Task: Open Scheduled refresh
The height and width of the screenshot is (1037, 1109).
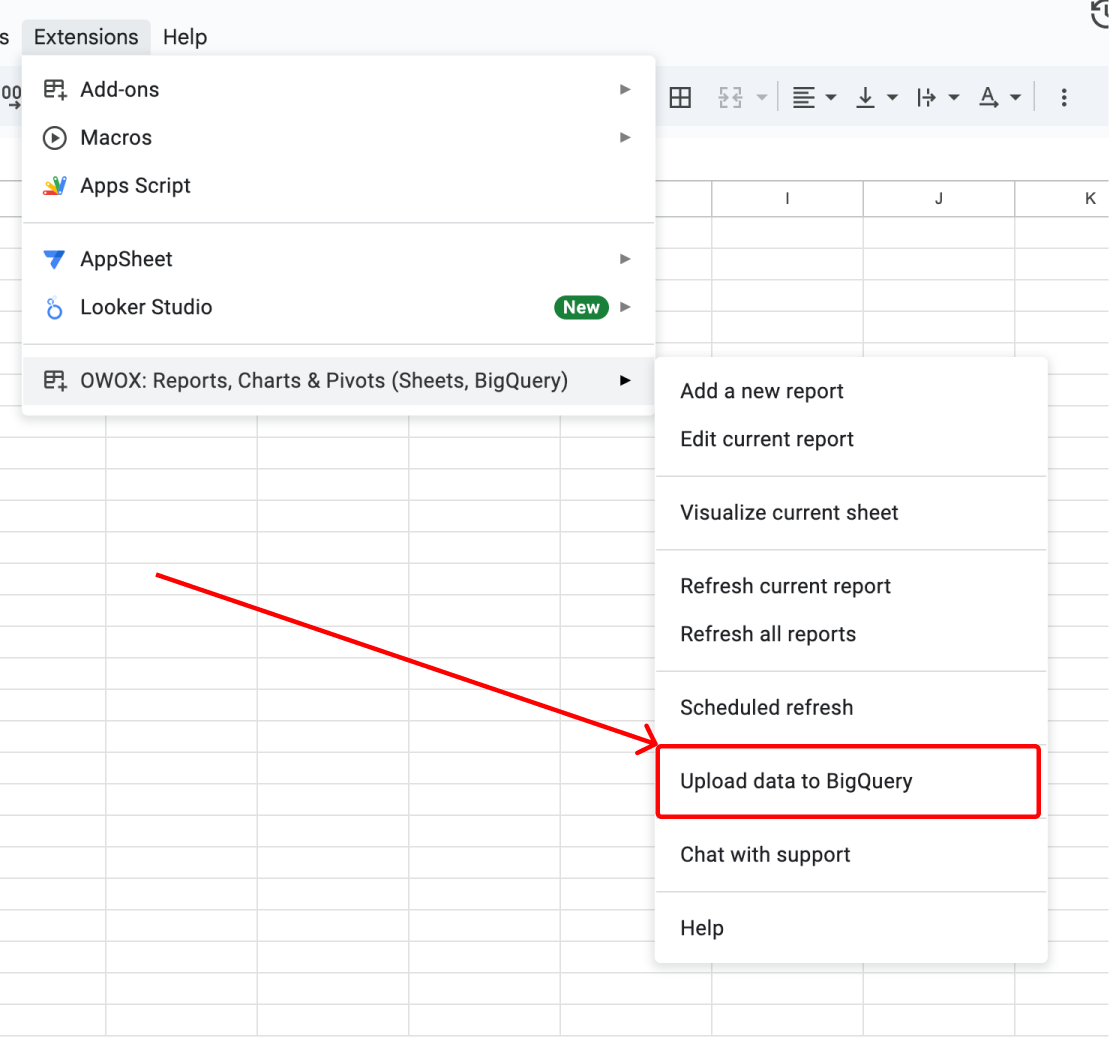Action: click(851, 708)
